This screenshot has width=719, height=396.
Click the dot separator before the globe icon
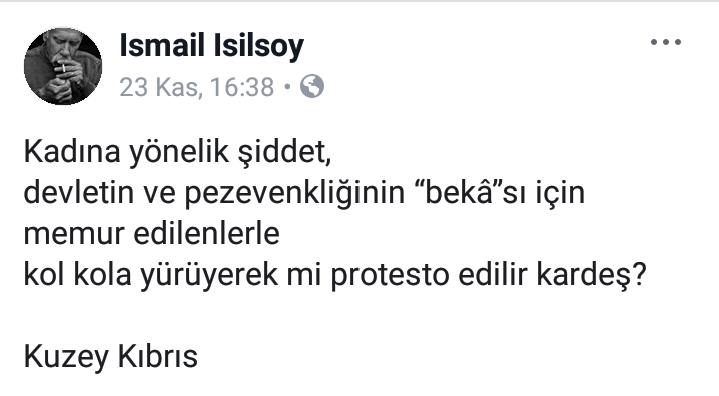click(x=287, y=86)
